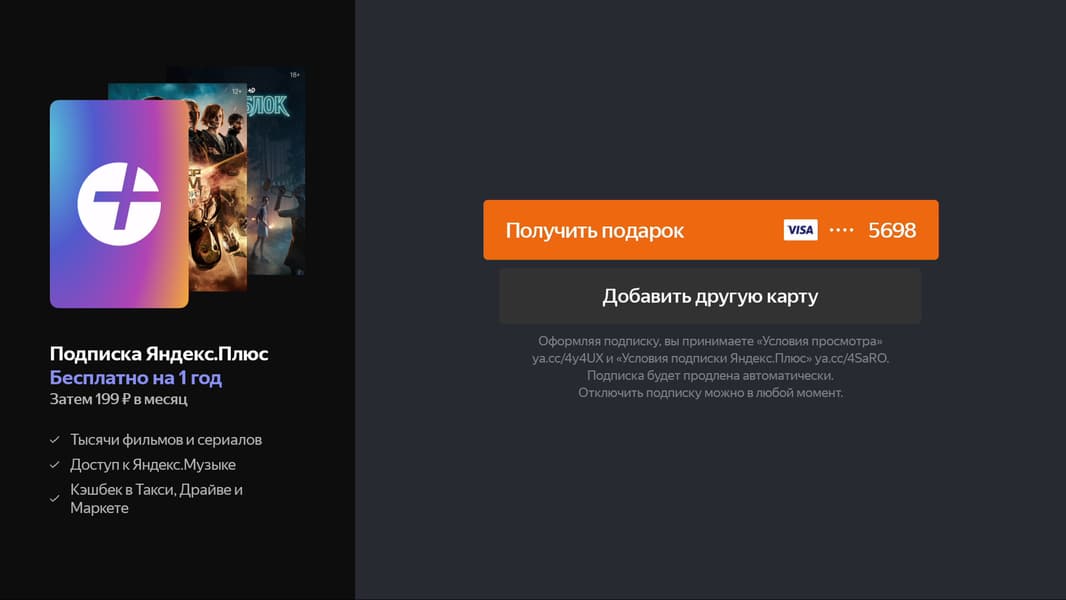Viewport: 1066px width, 600px height.
Task: Click the Тысячи фильмов и сериалов line
Action: pos(166,440)
